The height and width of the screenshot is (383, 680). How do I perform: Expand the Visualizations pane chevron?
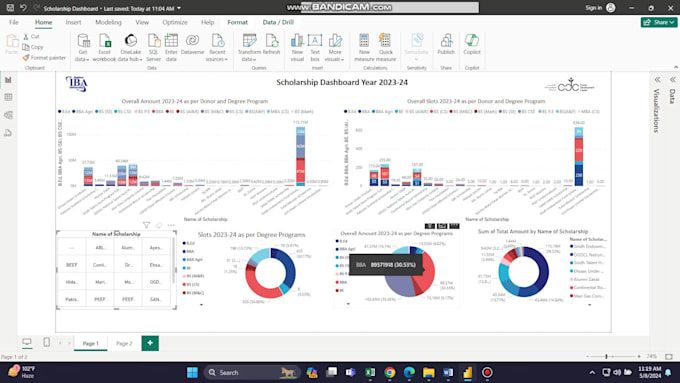click(657, 80)
